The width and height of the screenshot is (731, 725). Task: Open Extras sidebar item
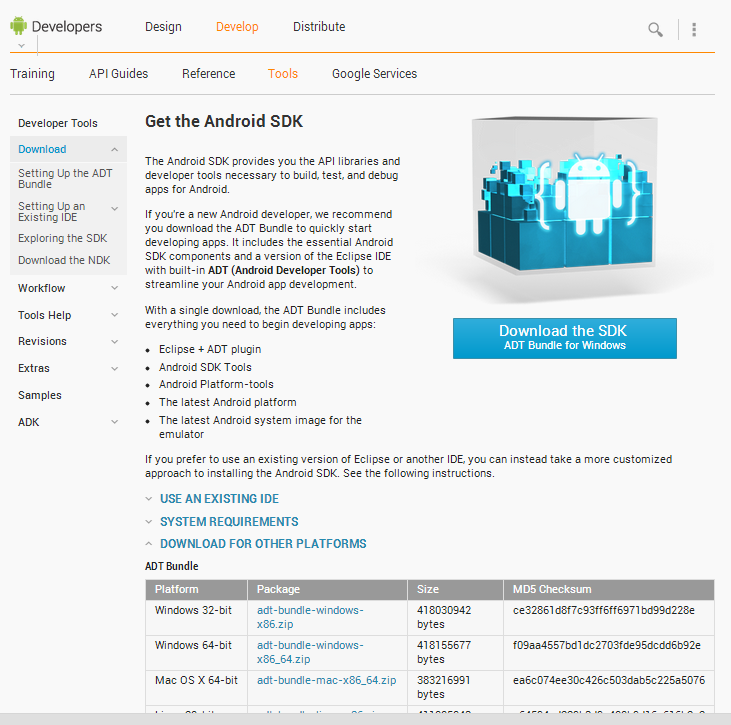tap(34, 368)
